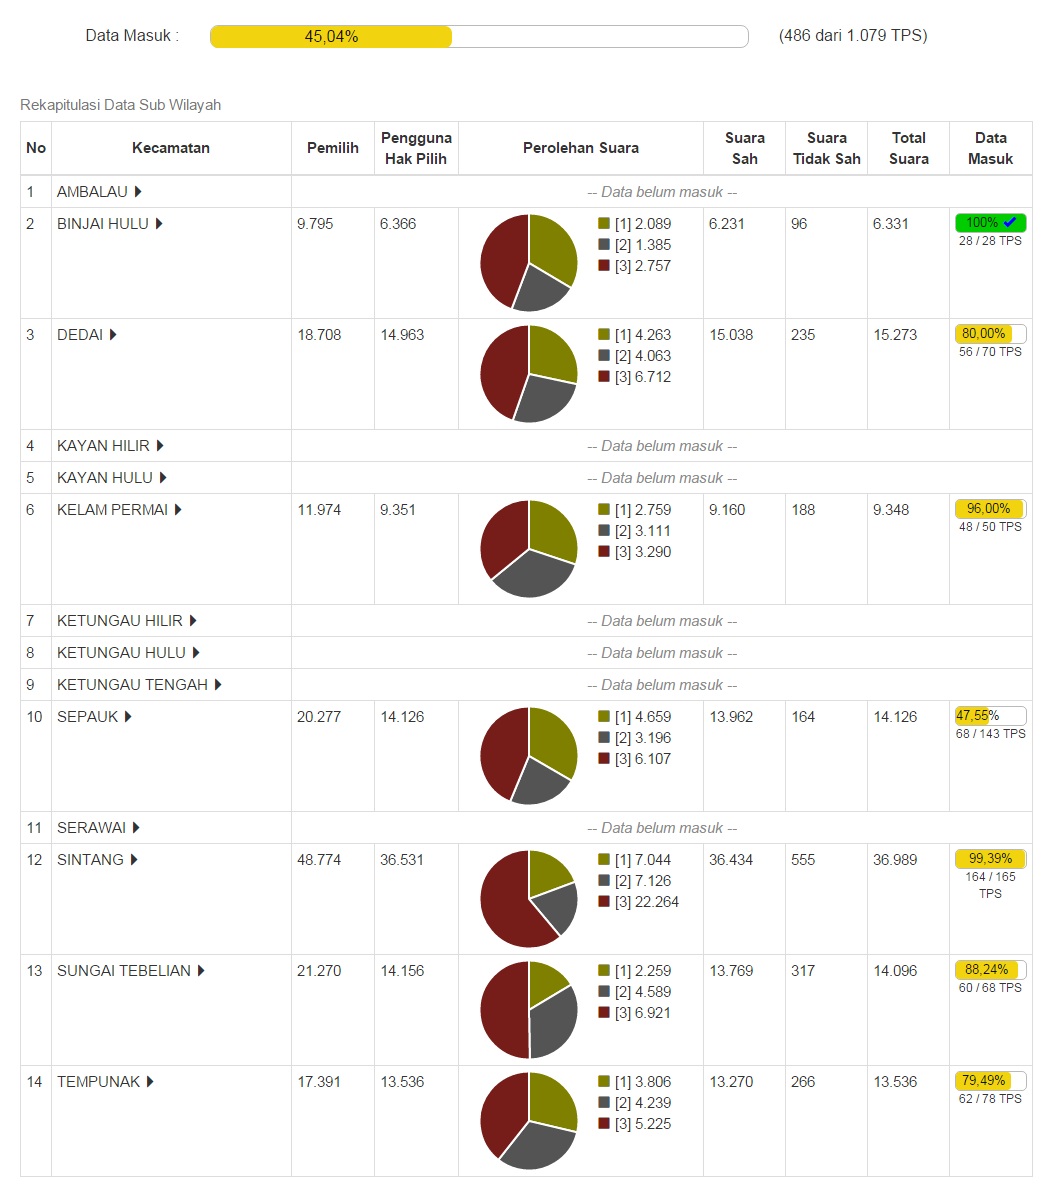Expand the AMBALAU row arrow

coord(138,192)
